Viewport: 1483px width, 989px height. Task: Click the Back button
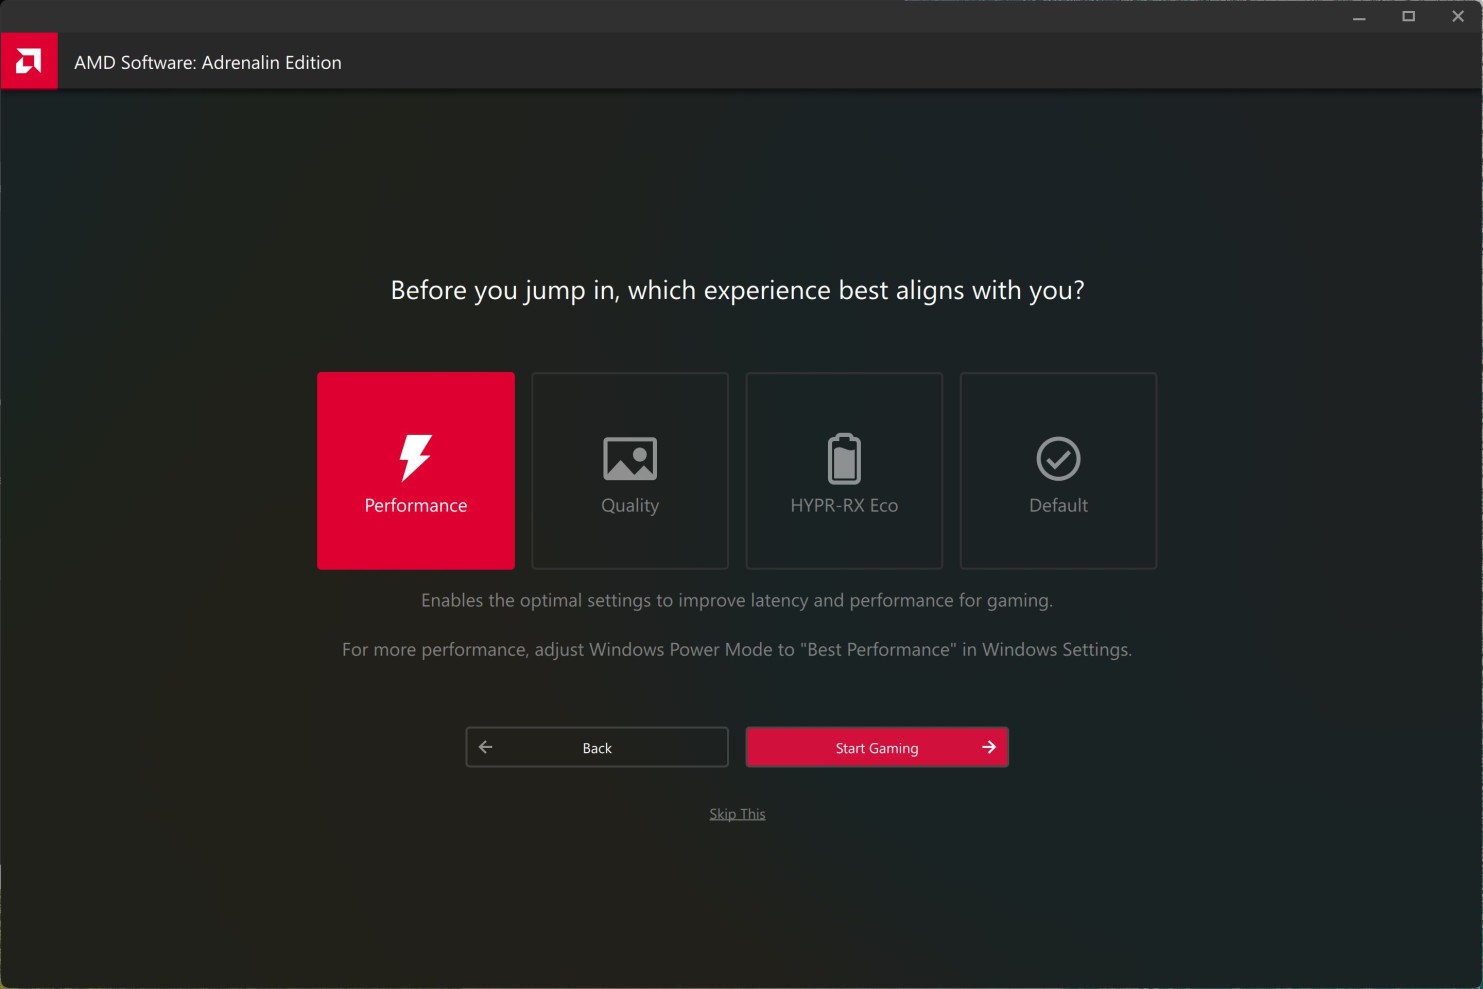(596, 747)
